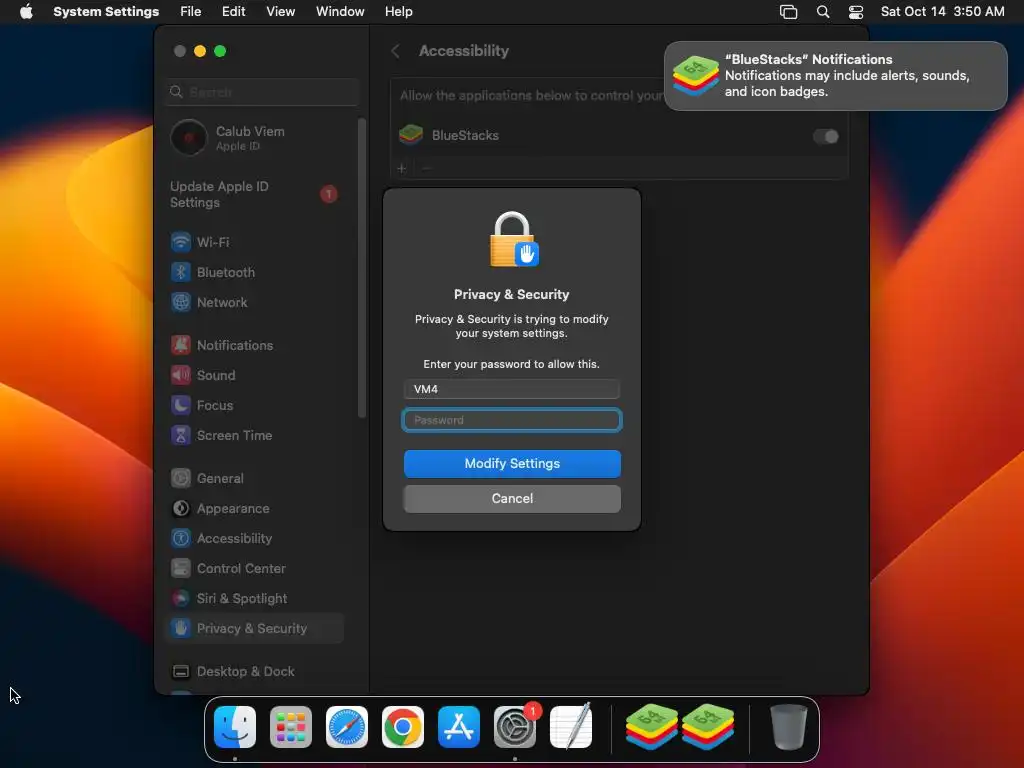1024x768 pixels.
Task: Click System Settings icon in Dock
Action: [x=515, y=727]
